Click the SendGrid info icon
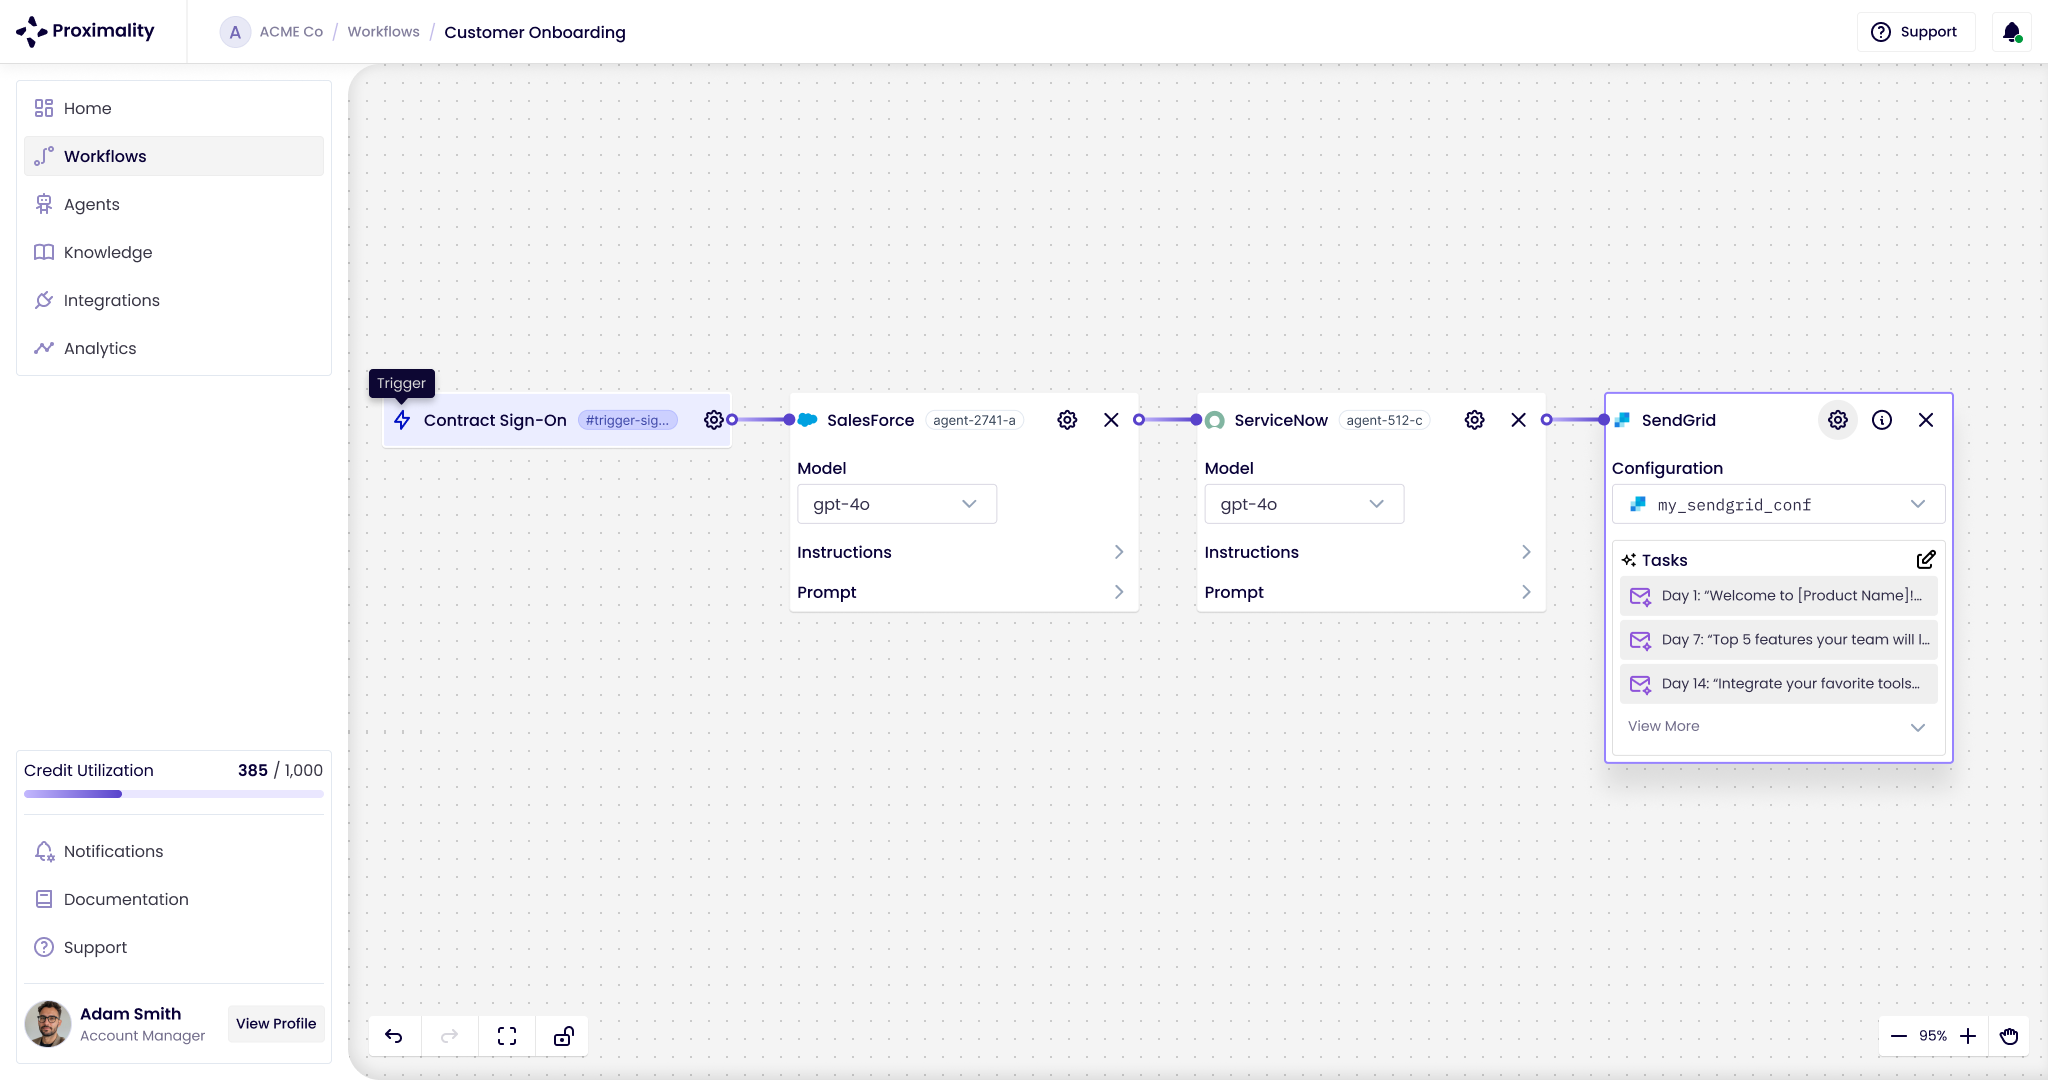The width and height of the screenshot is (2048, 1080). tap(1883, 420)
